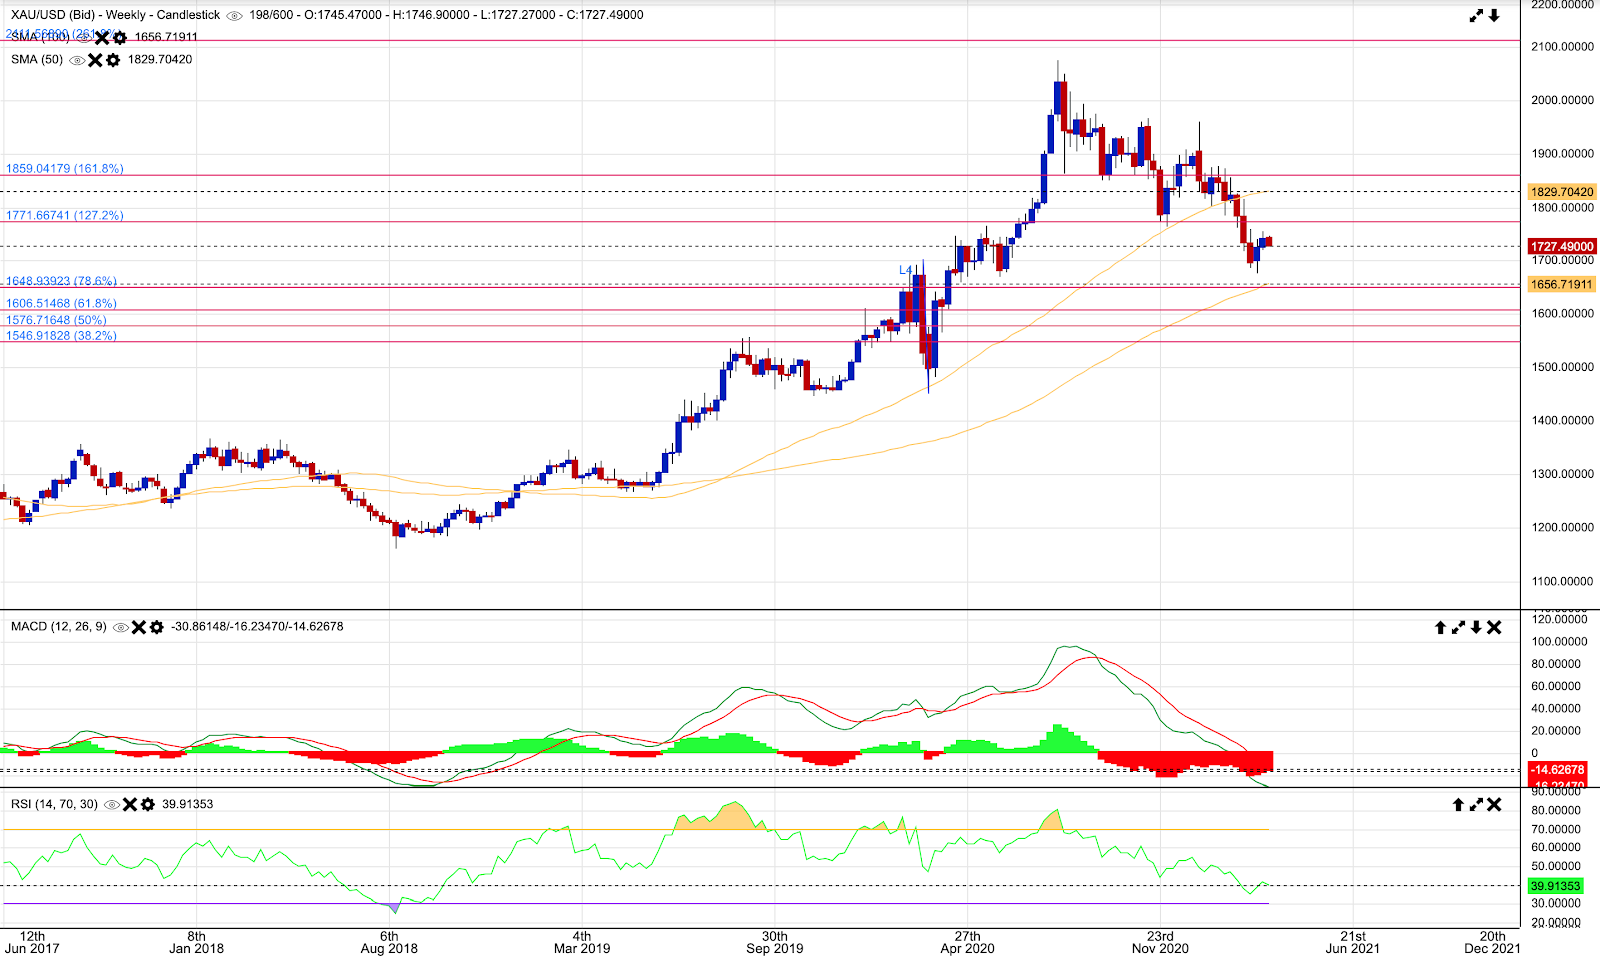Select the 1576.71648 (50%) Fibonacci level label
Viewport: 1600px width, 957px height.
tap(56, 321)
